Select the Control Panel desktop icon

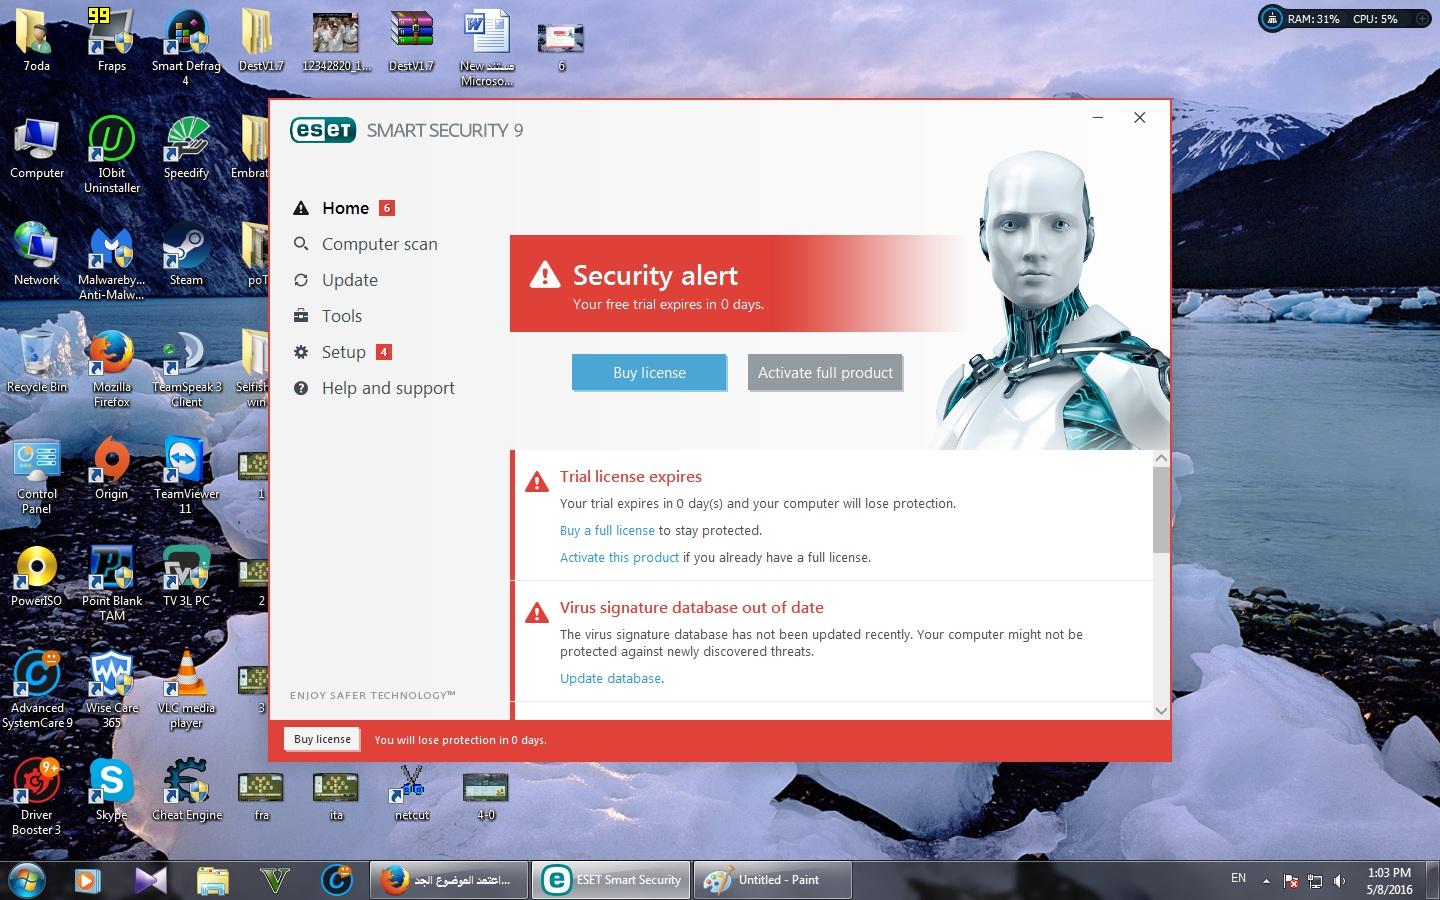36,475
